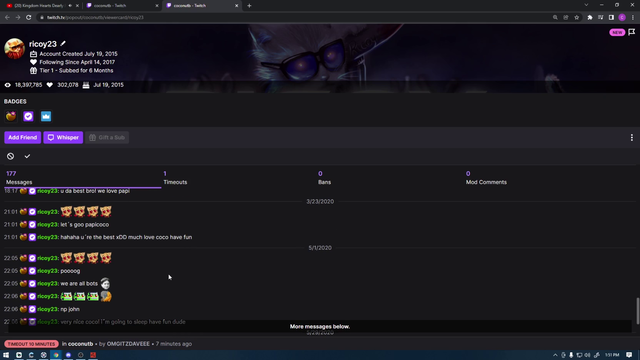Click the TIMEOUT 10 MINUTES label
This screenshot has height=360, width=640.
pos(31,344)
